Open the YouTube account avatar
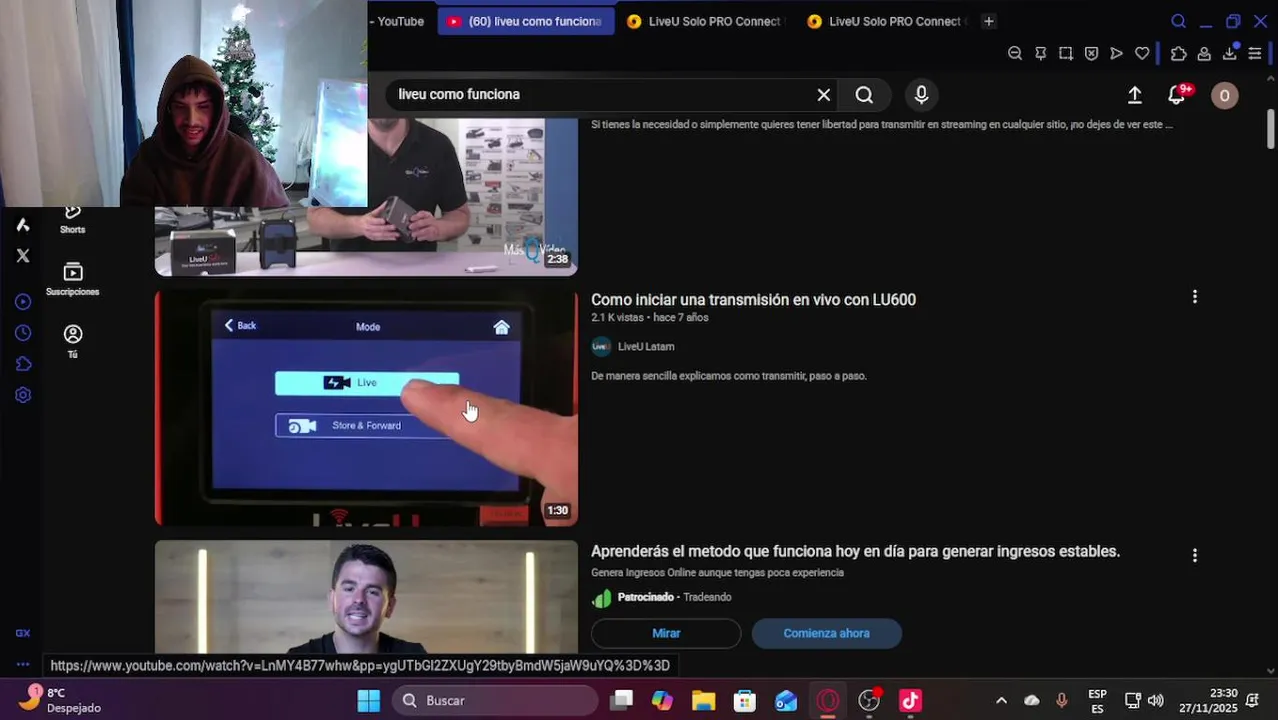Screen dimensions: 1278x720 pyautogui.click(x=1224, y=95)
